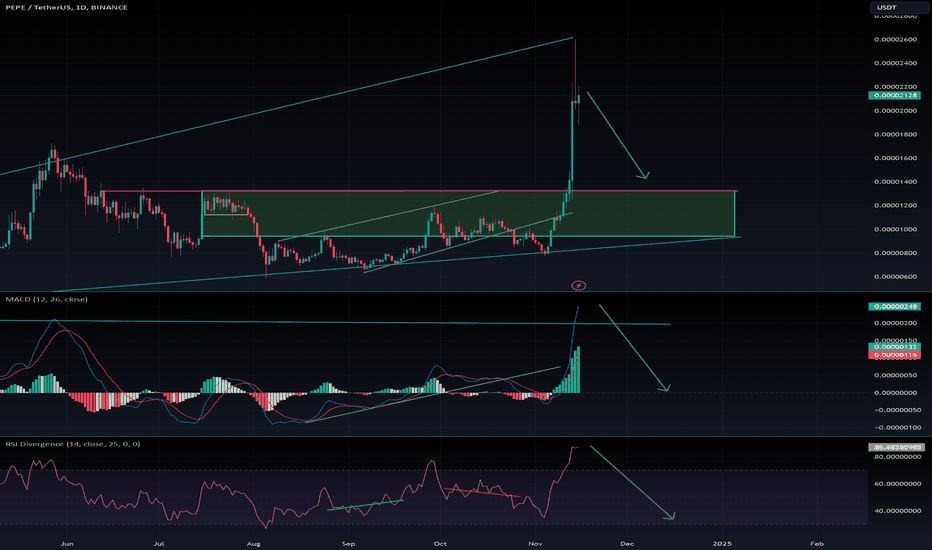Click the 0.00000800 price axis label

(x=895, y=253)
